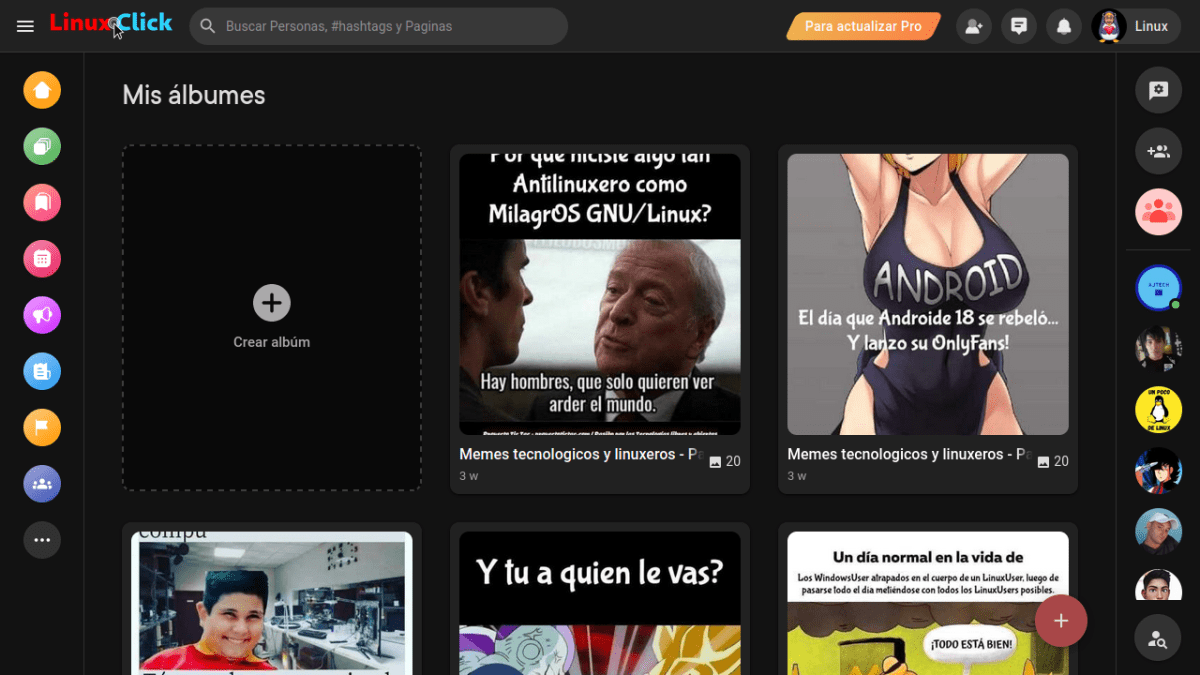The width and height of the screenshot is (1200, 675).
Task: Open the purple megaphone sidebar icon
Action: click(x=42, y=315)
